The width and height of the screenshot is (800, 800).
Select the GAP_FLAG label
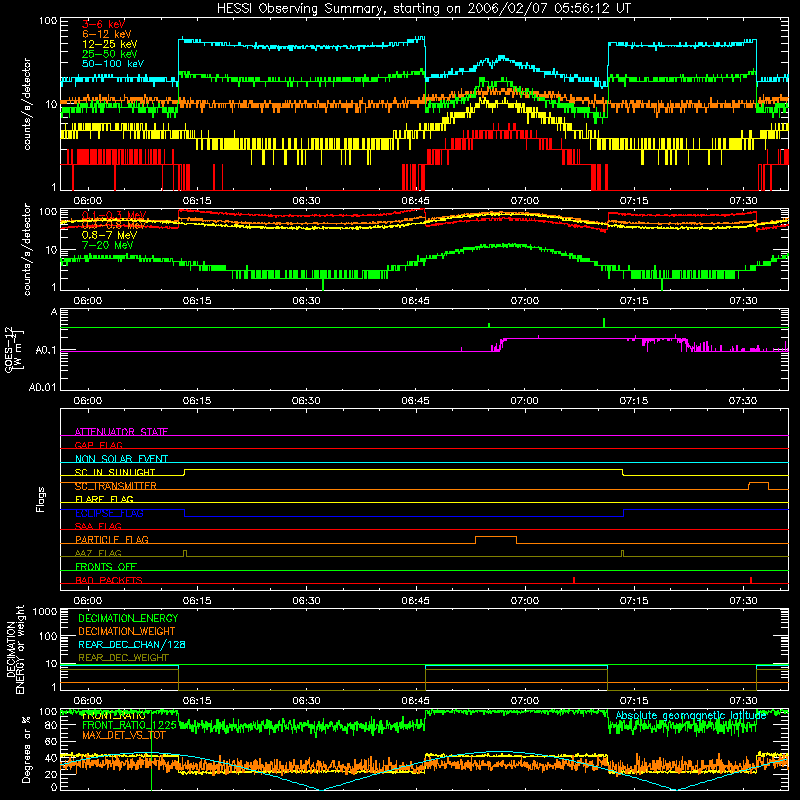(x=98, y=445)
